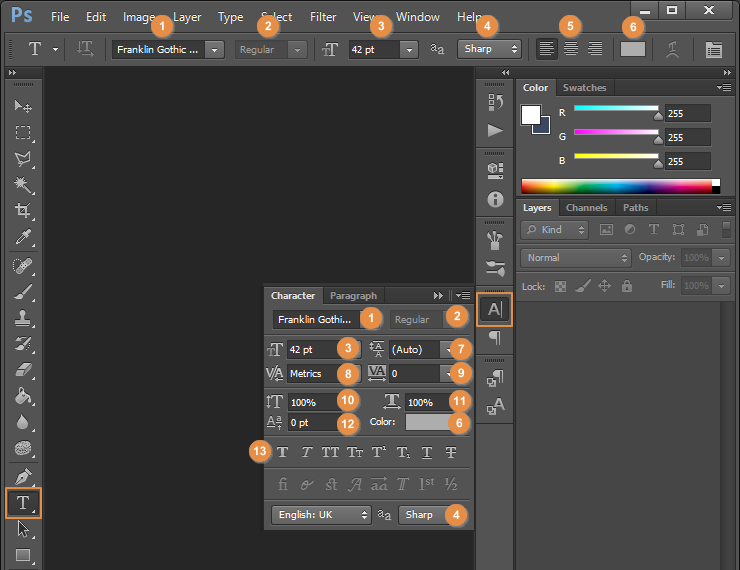Toggle All Caps in Character panel

[x=330, y=453]
